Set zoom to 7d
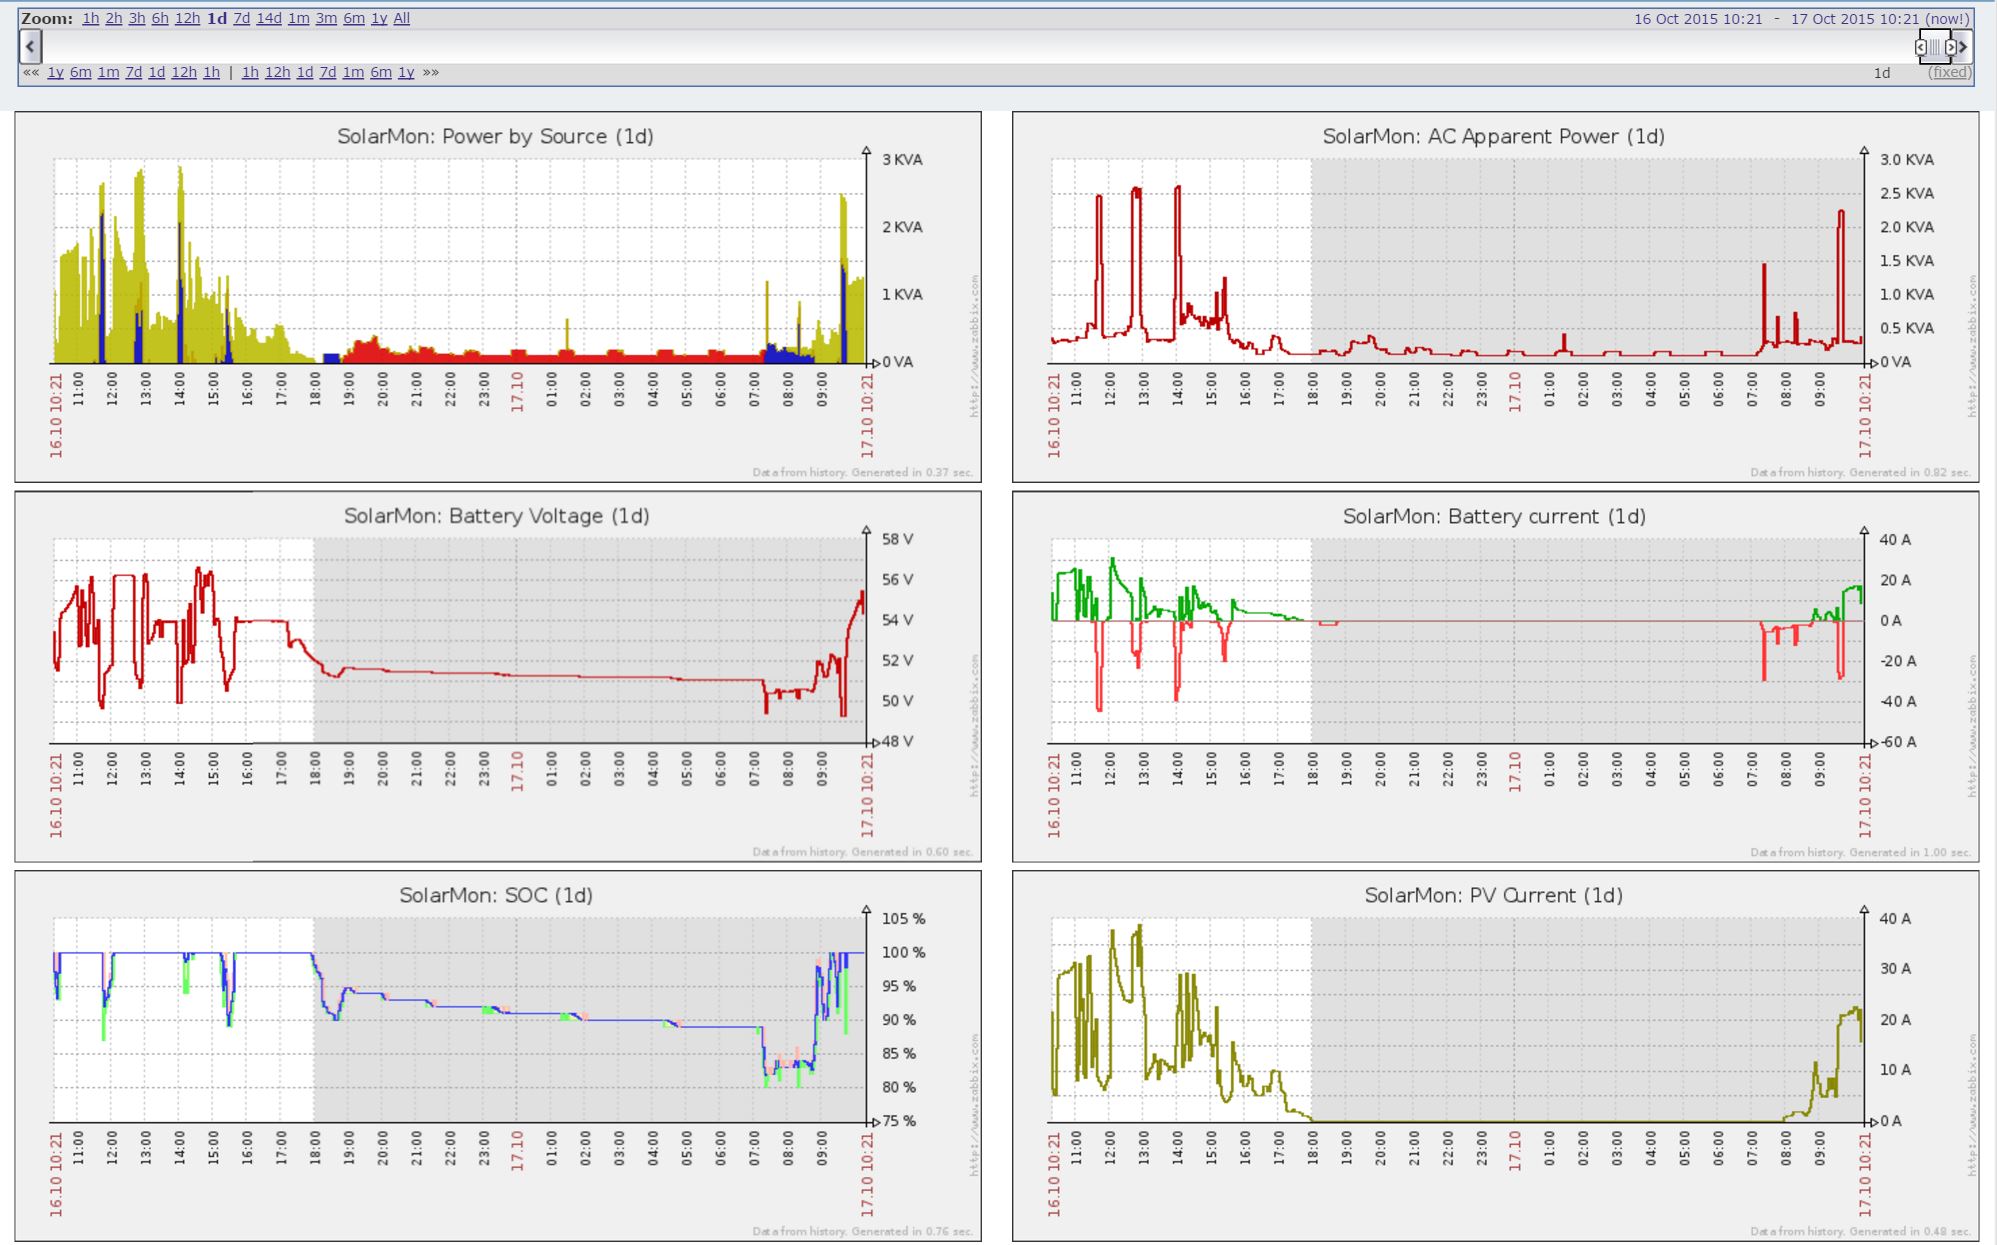This screenshot has width=1997, height=1245. tap(241, 18)
